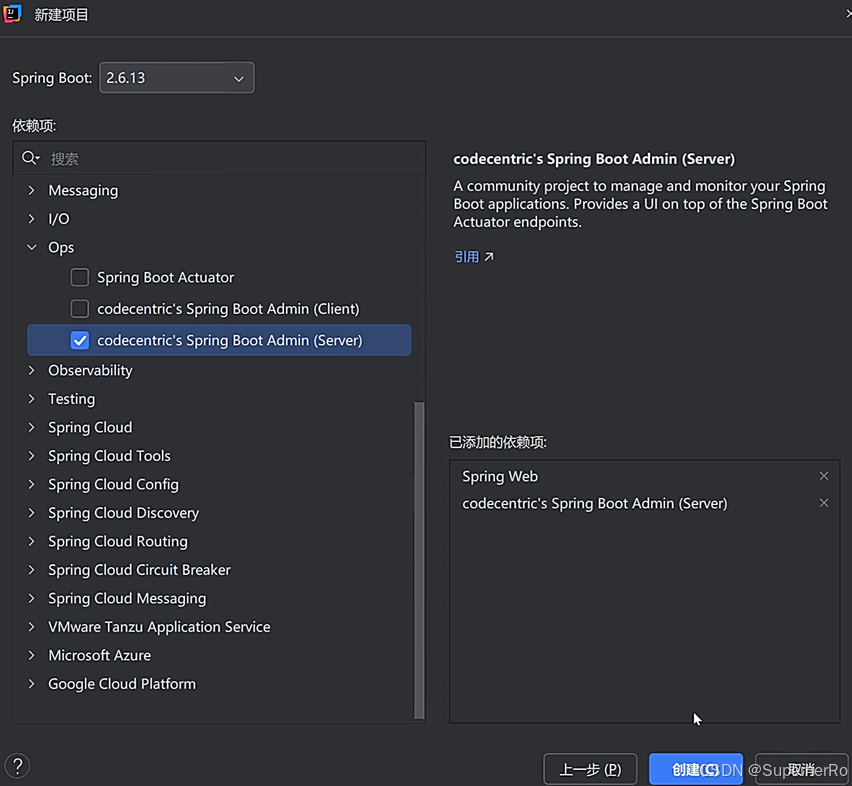Viewport: 852px width, 786px height.
Task: Expand the Spring Cloud Routing category
Action: pyautogui.click(x=32, y=541)
